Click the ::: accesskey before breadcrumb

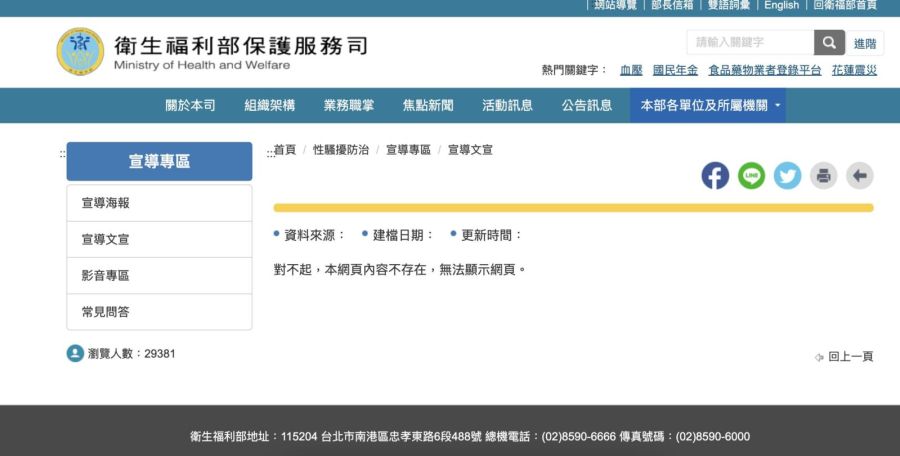(270, 153)
